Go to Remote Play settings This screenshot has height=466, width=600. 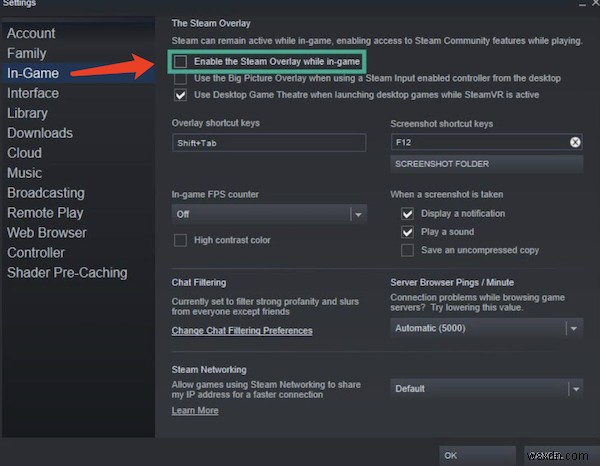tap(45, 213)
